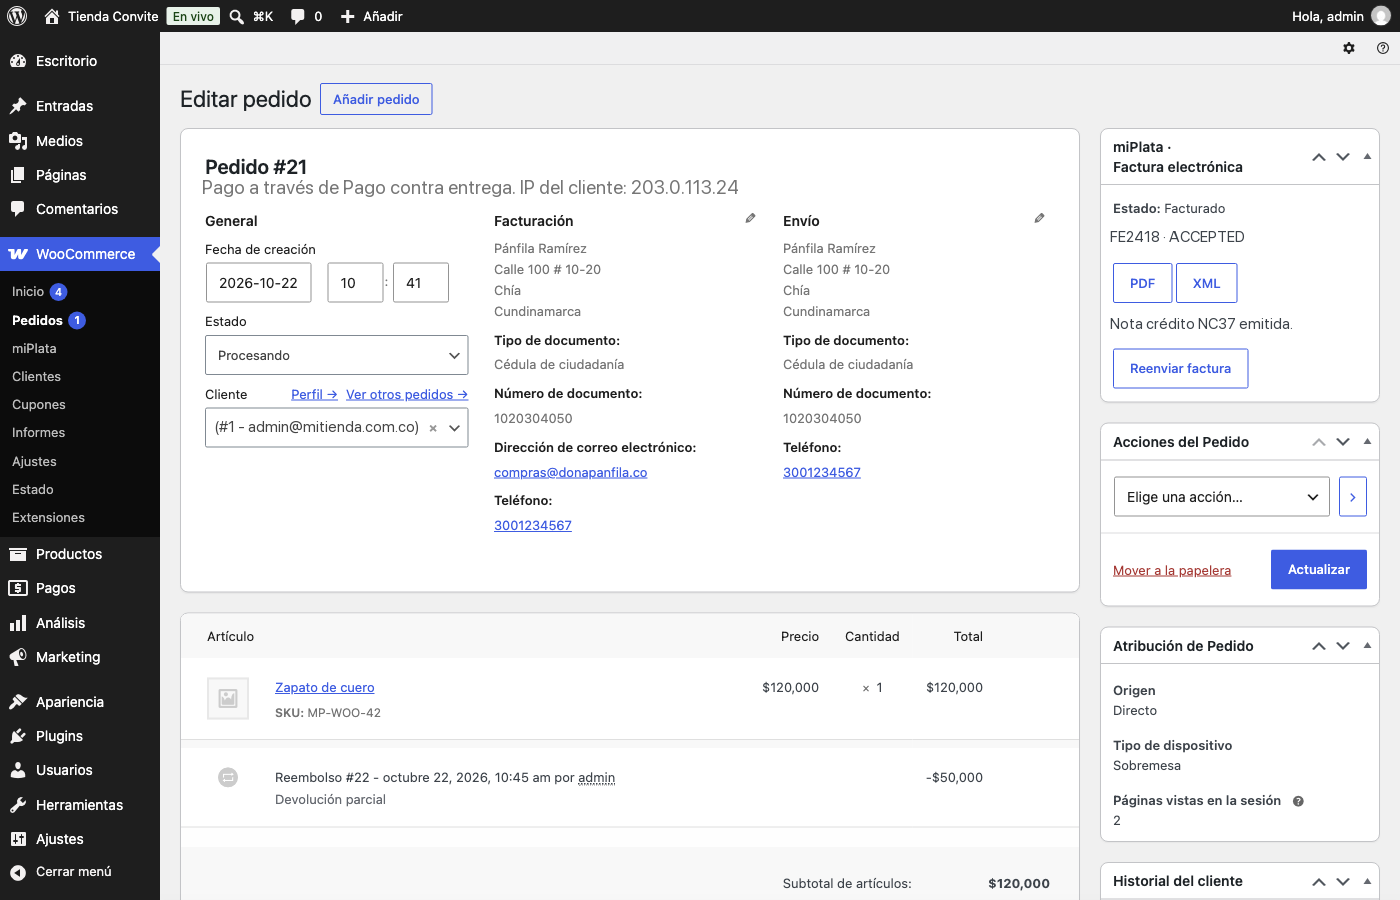1400x900 pixels.
Task: Click Ver otros pedidos link
Action: [407, 394]
